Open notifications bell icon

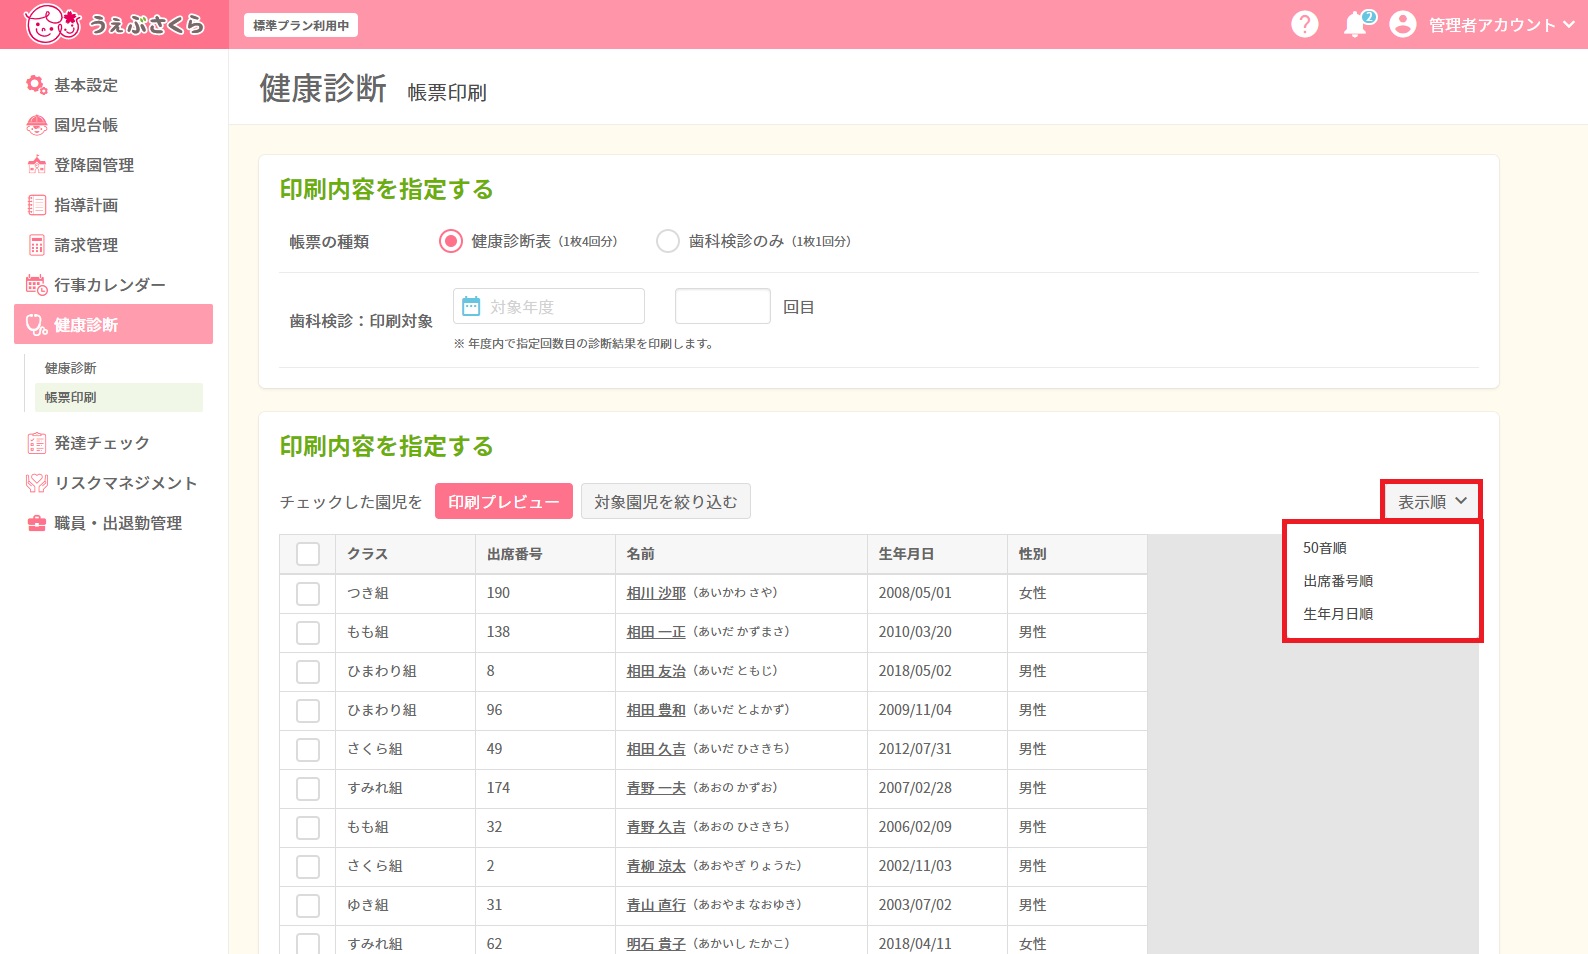point(1356,24)
